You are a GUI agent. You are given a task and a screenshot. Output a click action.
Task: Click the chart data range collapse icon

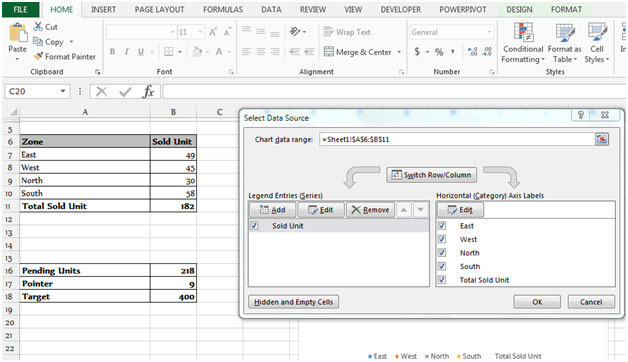coord(602,139)
